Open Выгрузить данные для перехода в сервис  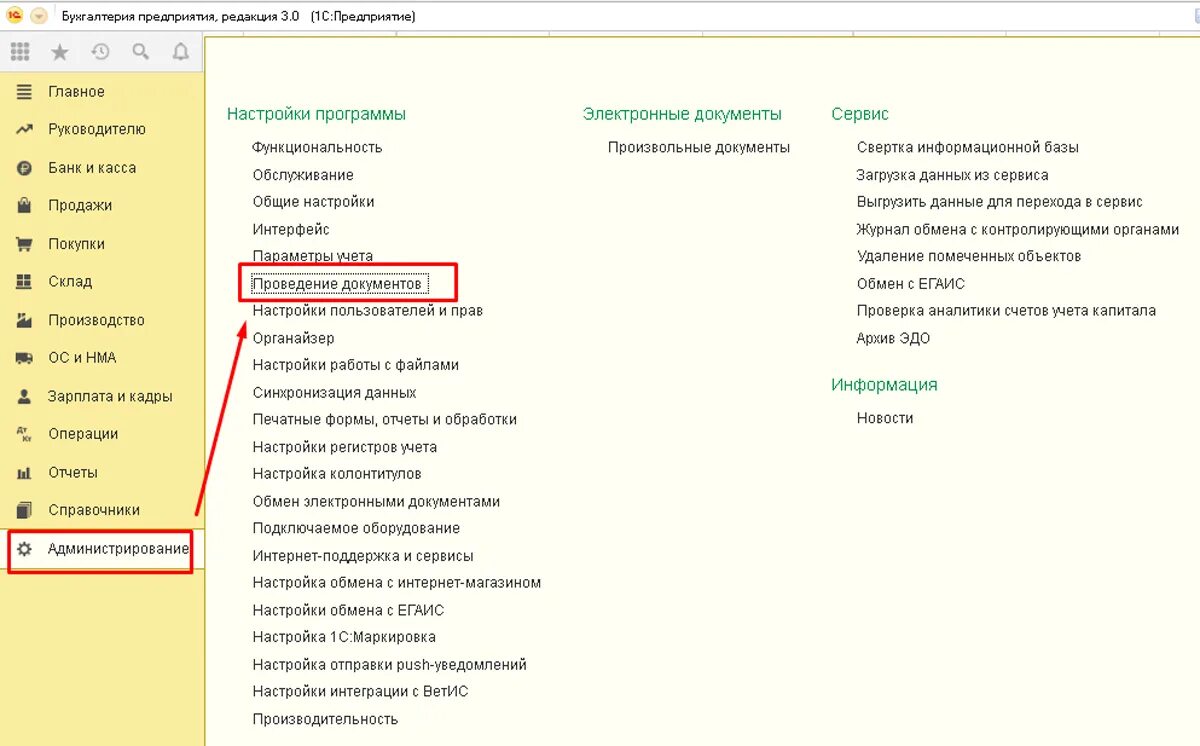click(x=1000, y=202)
